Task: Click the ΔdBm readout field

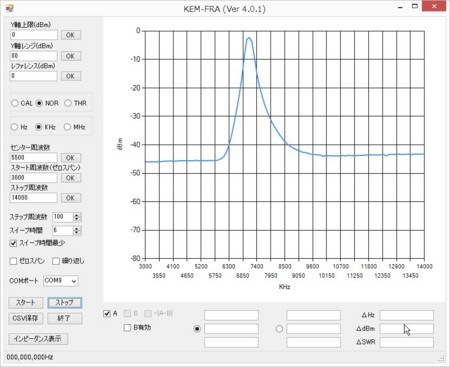Action: tap(407, 329)
